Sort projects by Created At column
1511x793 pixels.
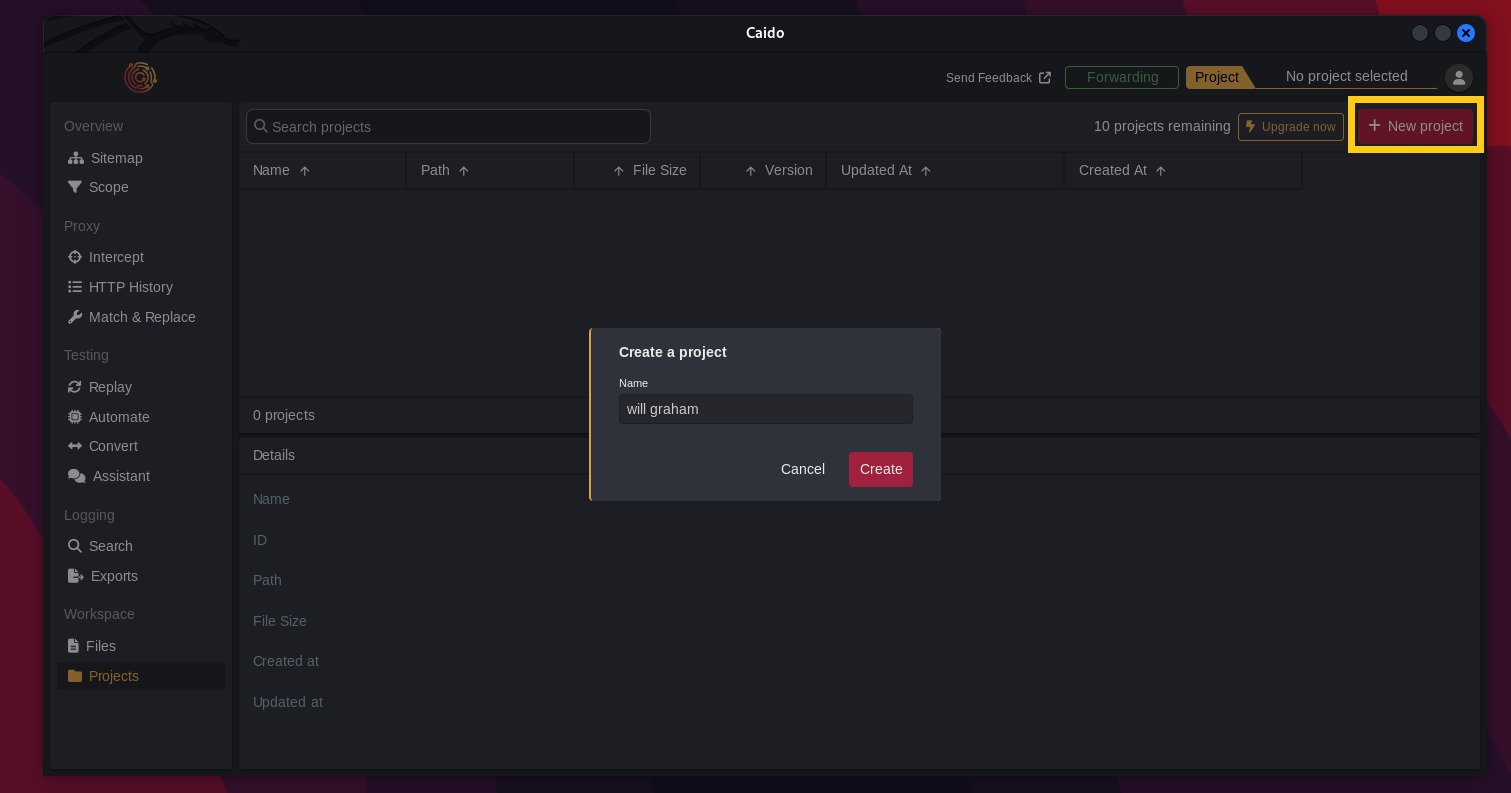[x=1183, y=170]
